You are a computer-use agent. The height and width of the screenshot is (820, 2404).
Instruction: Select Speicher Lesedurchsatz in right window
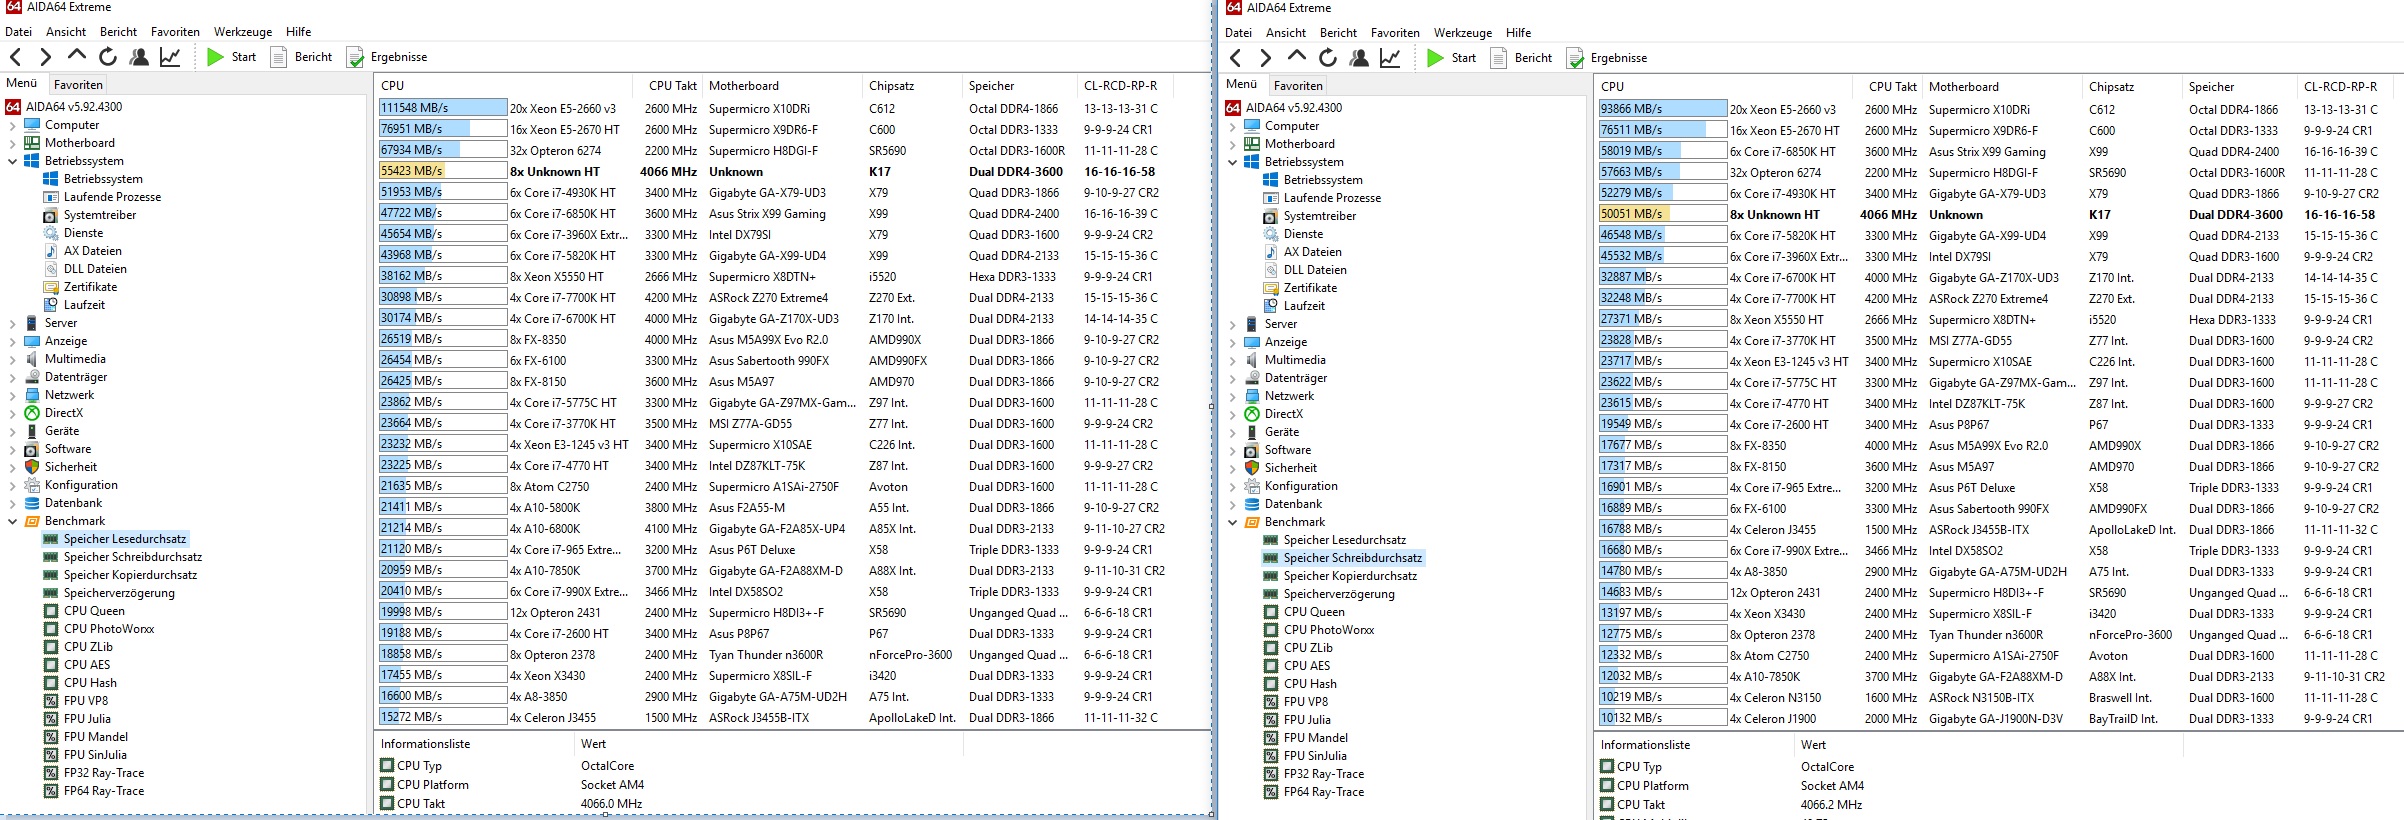(1345, 540)
